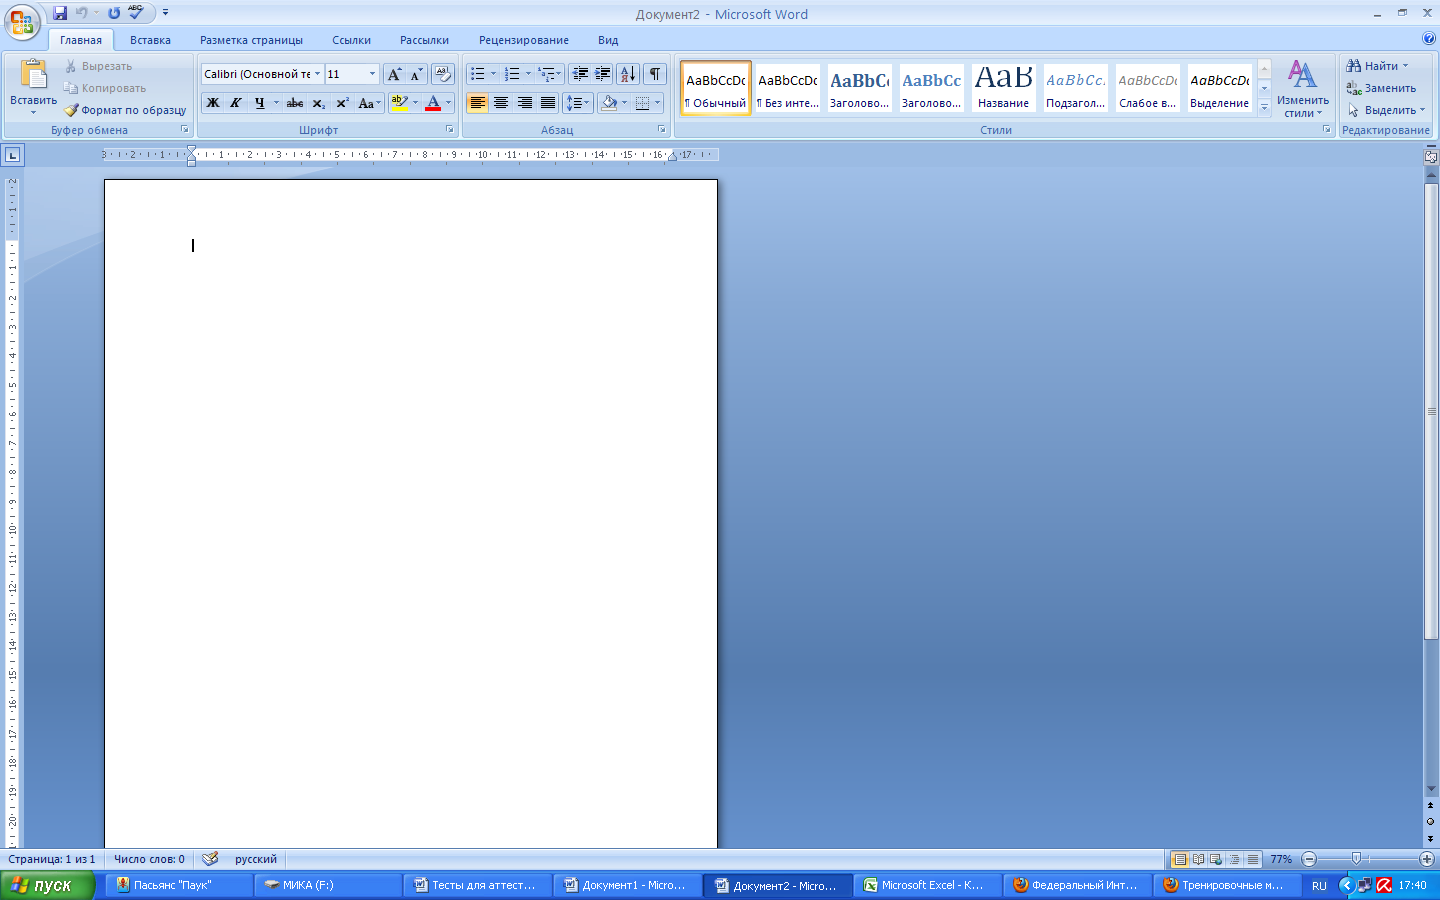Toggle paragraph marks display ¶
This screenshot has width=1440, height=900.
pos(655,74)
